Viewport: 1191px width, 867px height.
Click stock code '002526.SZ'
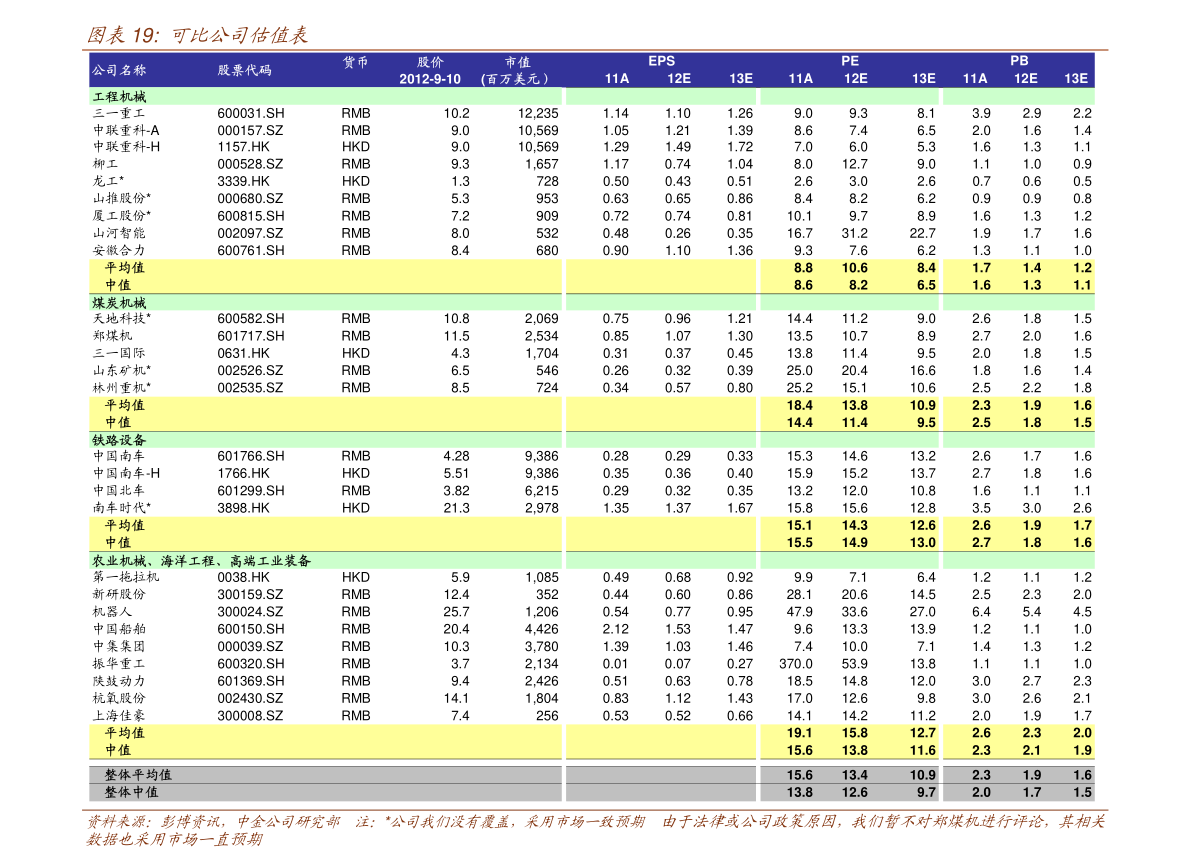click(250, 371)
